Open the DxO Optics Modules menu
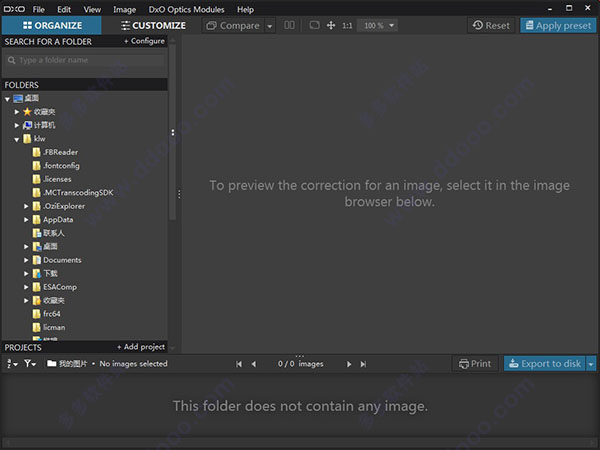This screenshot has height=450, width=600. click(186, 9)
